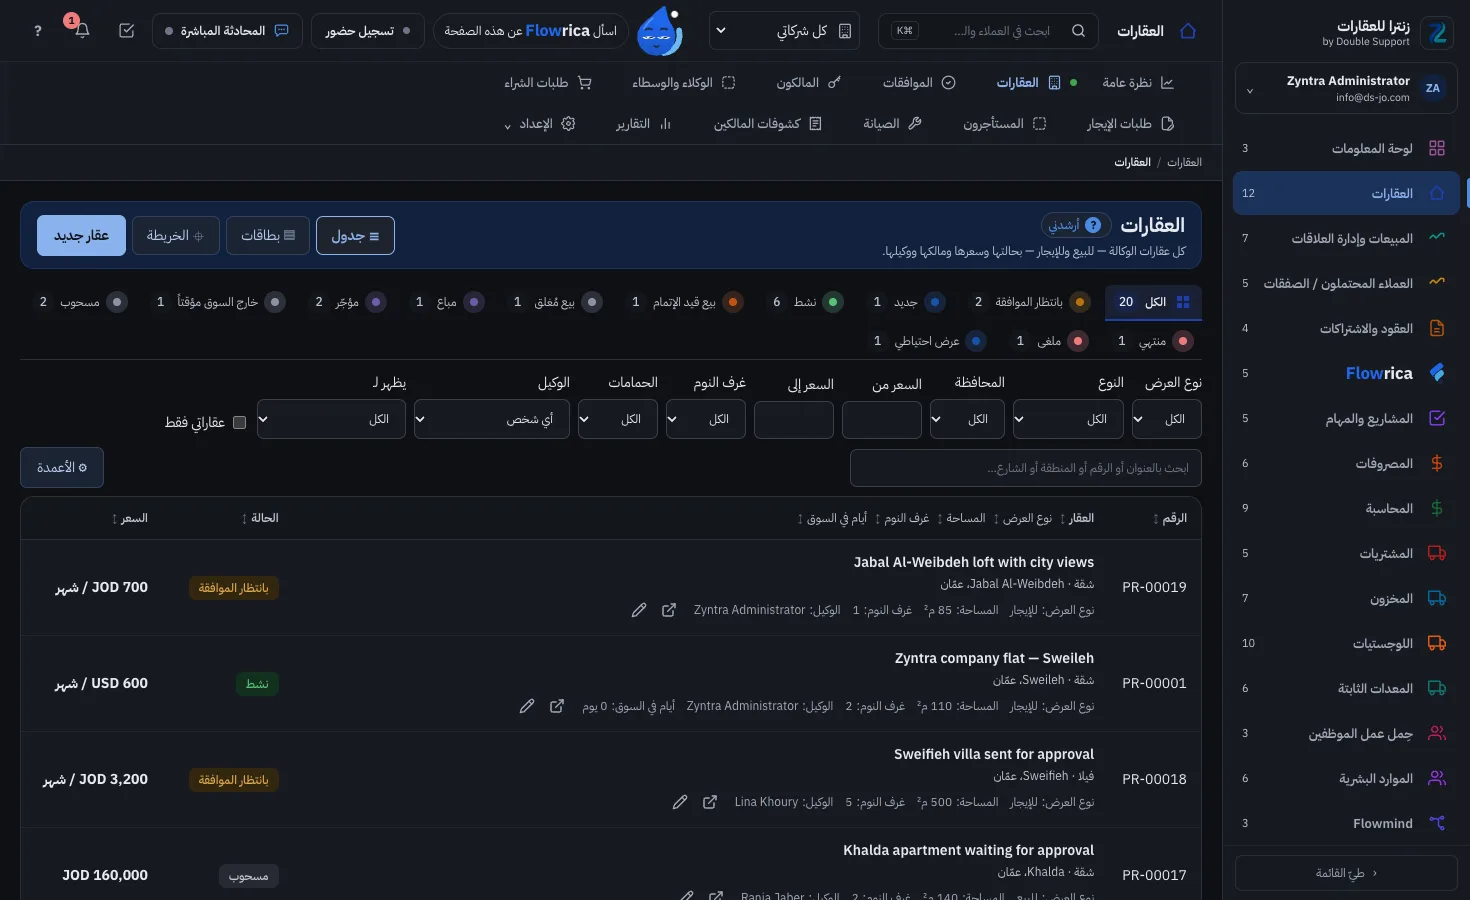Filter by 'منتهي' status chip

[1153, 341]
